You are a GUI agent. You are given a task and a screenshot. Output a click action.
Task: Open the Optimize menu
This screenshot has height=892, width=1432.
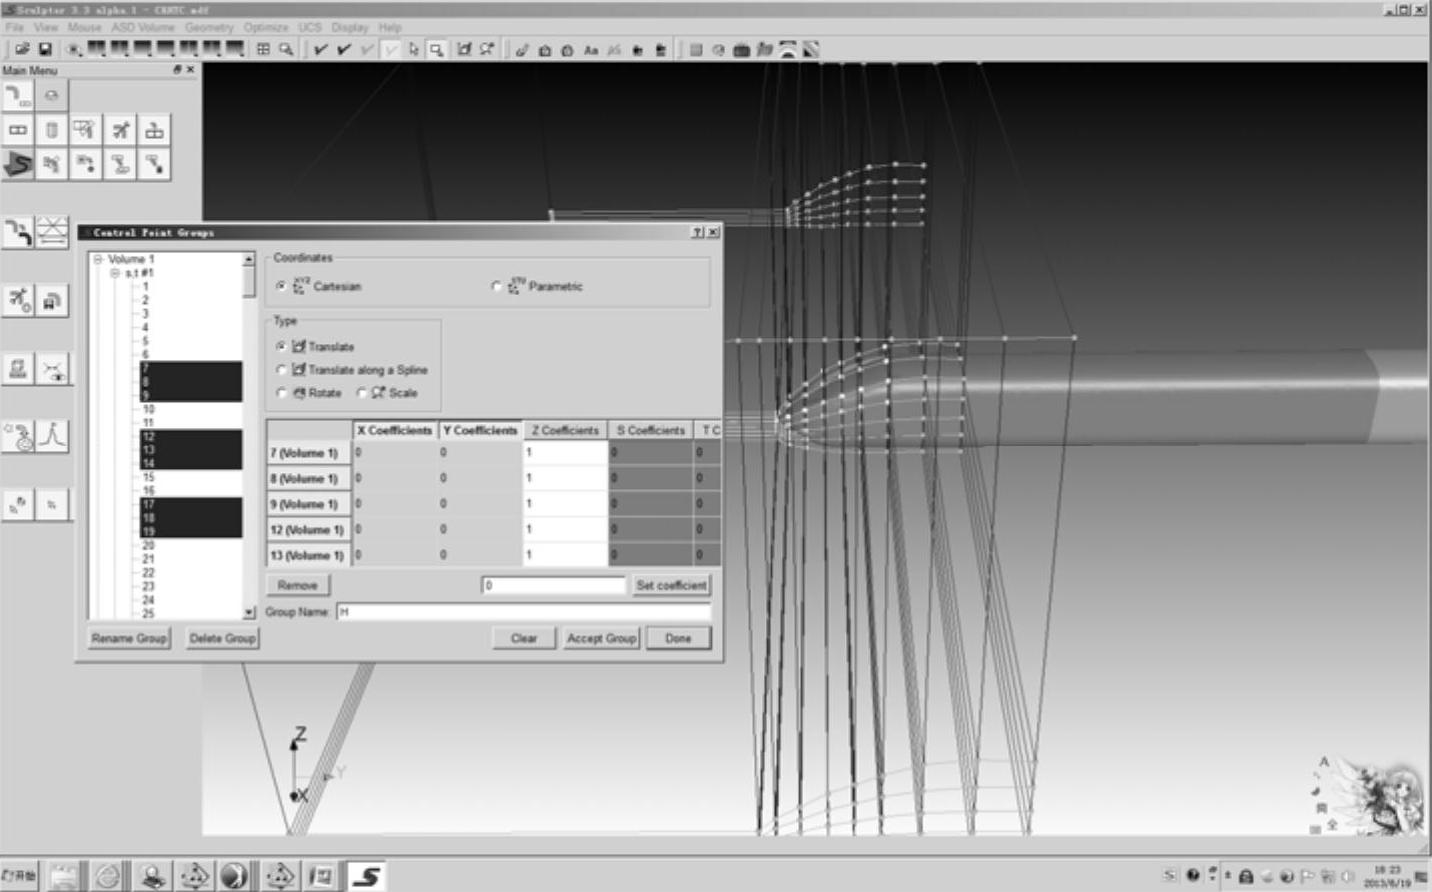click(266, 27)
